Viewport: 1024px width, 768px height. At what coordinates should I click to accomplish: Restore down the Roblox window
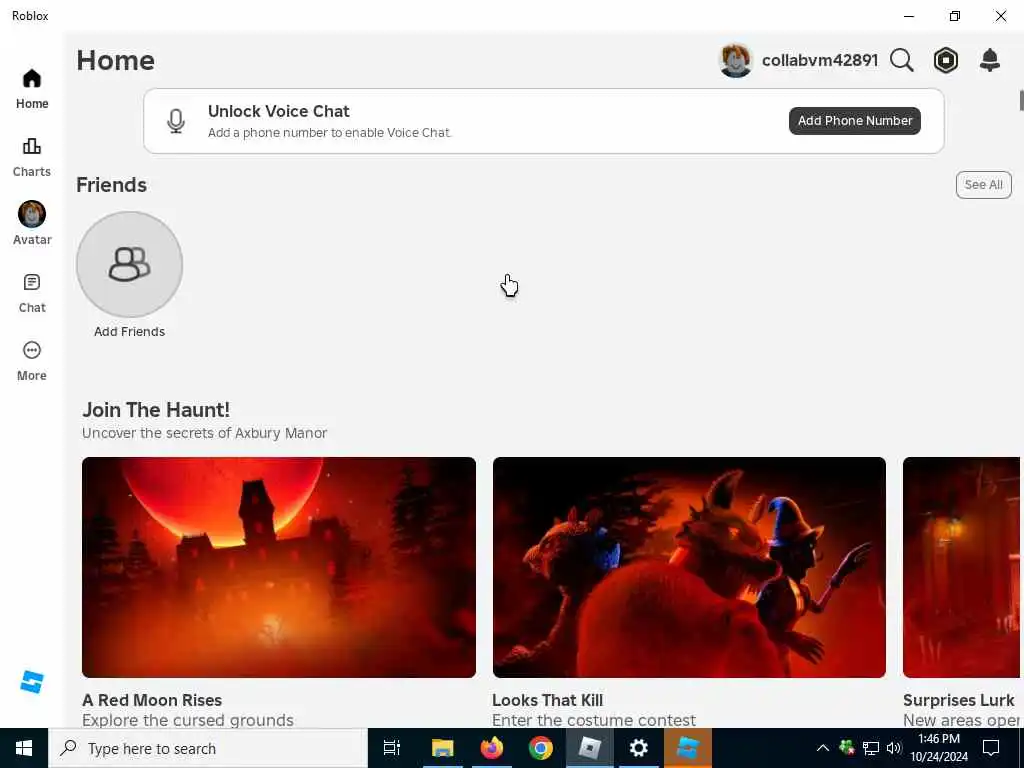tap(955, 16)
